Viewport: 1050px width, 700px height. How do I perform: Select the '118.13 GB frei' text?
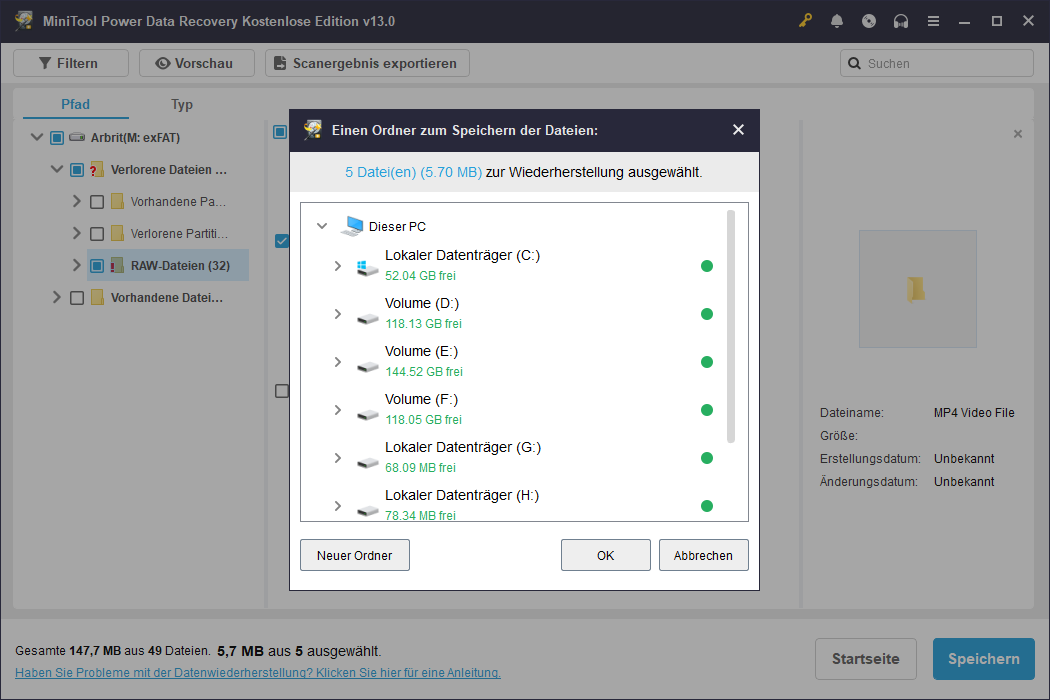(423, 324)
